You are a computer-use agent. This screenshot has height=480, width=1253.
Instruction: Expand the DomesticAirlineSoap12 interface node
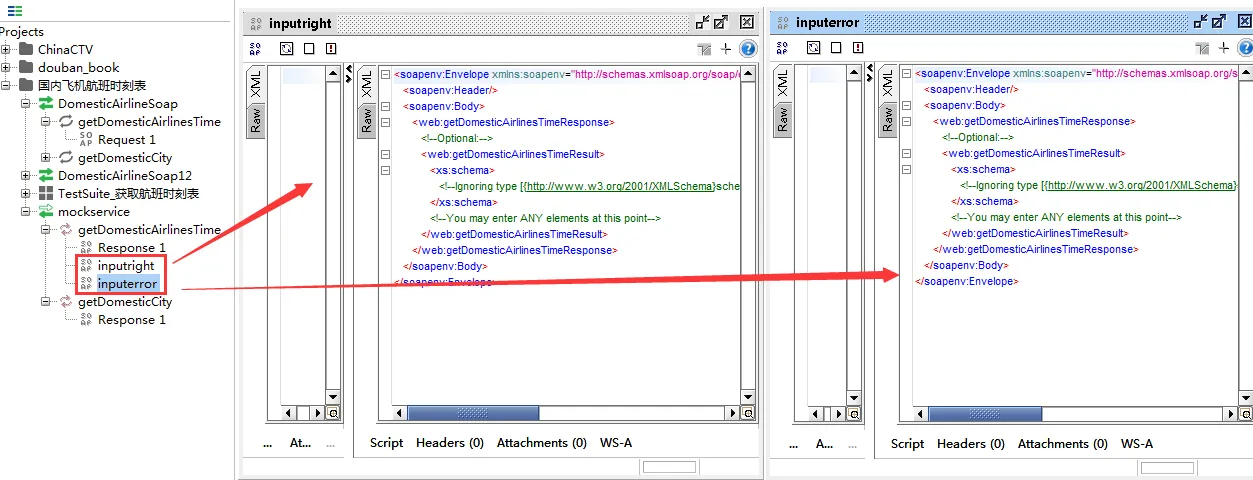pos(27,176)
